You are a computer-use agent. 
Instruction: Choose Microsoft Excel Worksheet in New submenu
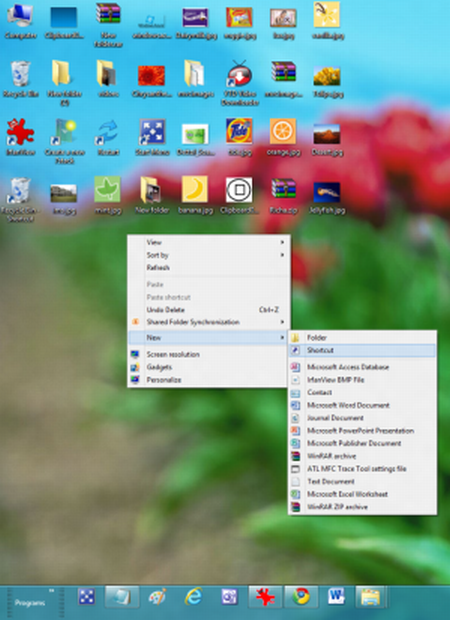[362, 494]
